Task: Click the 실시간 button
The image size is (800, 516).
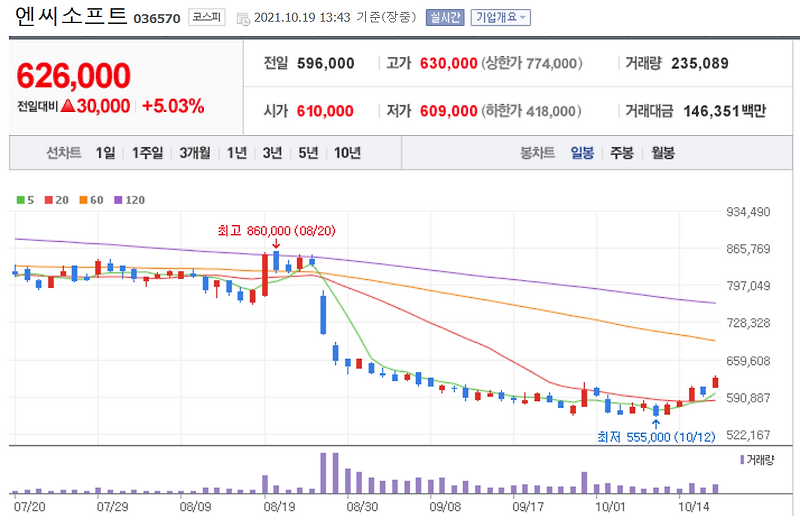Action: click(x=445, y=17)
